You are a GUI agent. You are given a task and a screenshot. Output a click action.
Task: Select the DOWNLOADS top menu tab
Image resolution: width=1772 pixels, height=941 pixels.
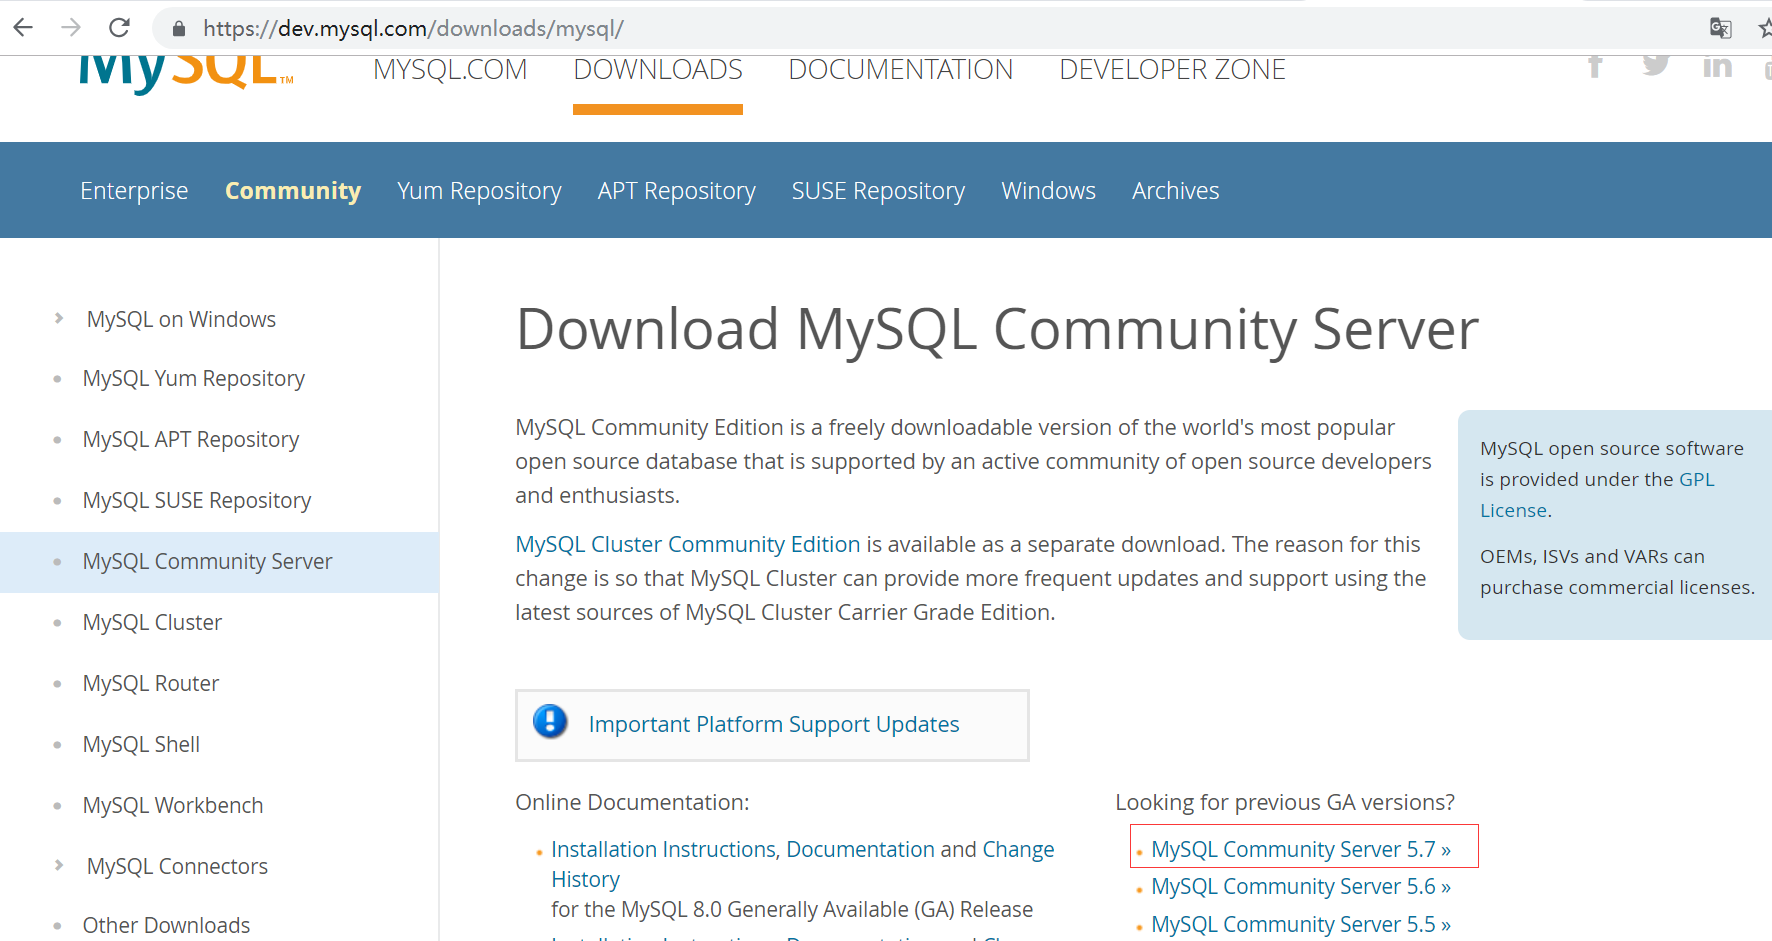[x=658, y=69]
